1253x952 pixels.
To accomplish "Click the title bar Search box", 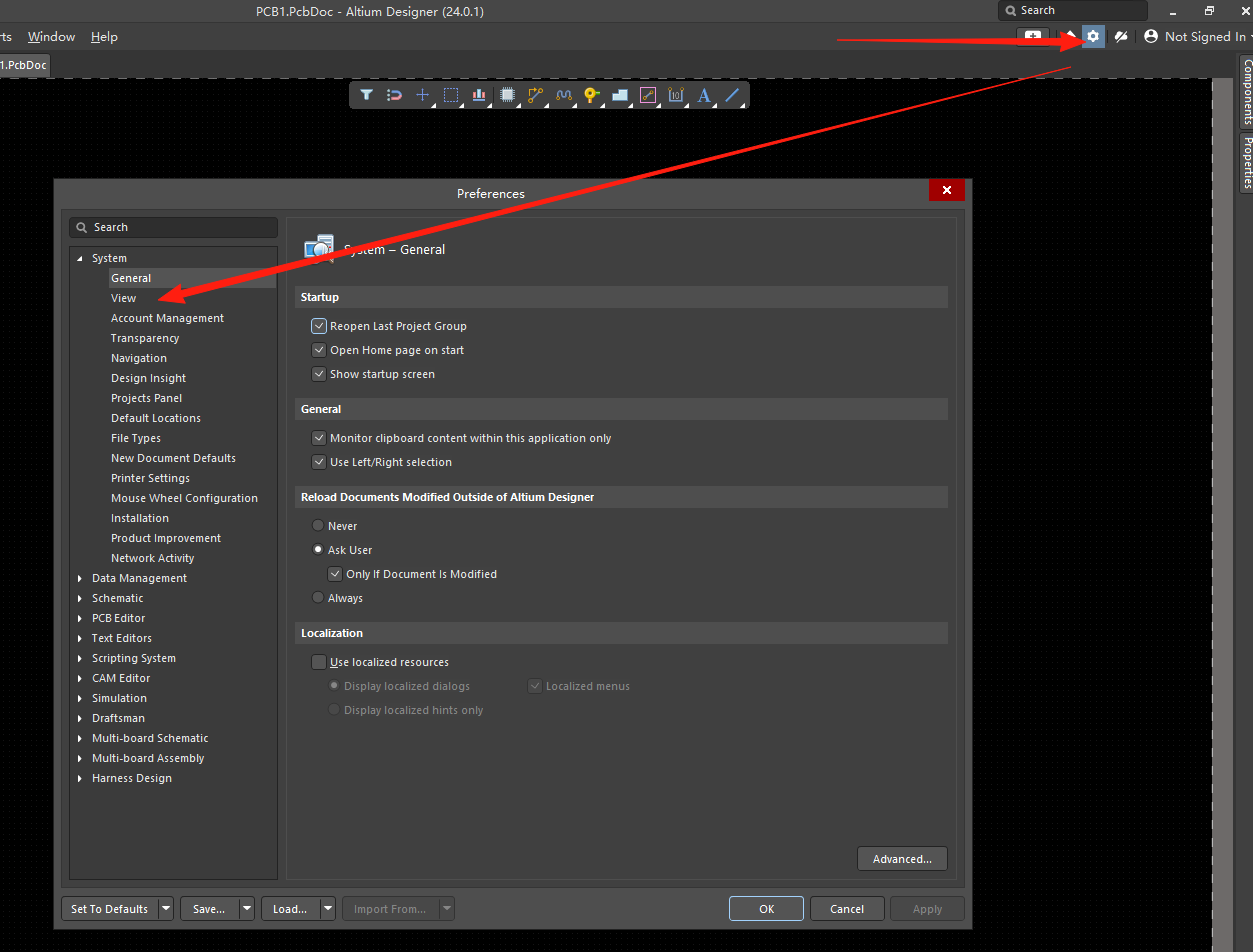I will pyautogui.click(x=1072, y=10).
